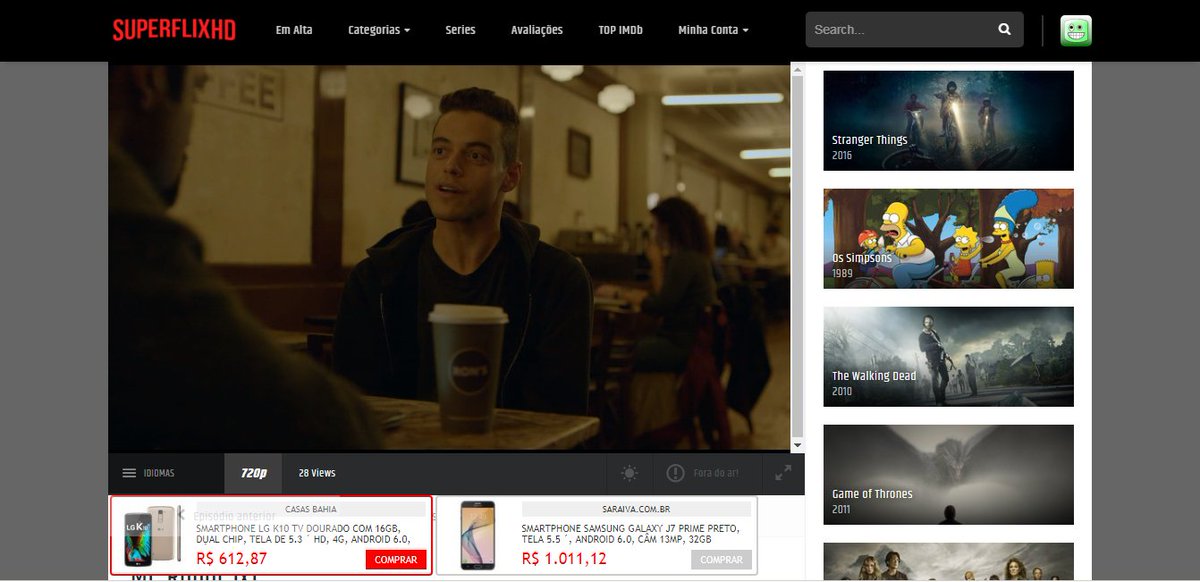Open the TOP IMDb list
The height and width of the screenshot is (582, 1200).
[620, 30]
